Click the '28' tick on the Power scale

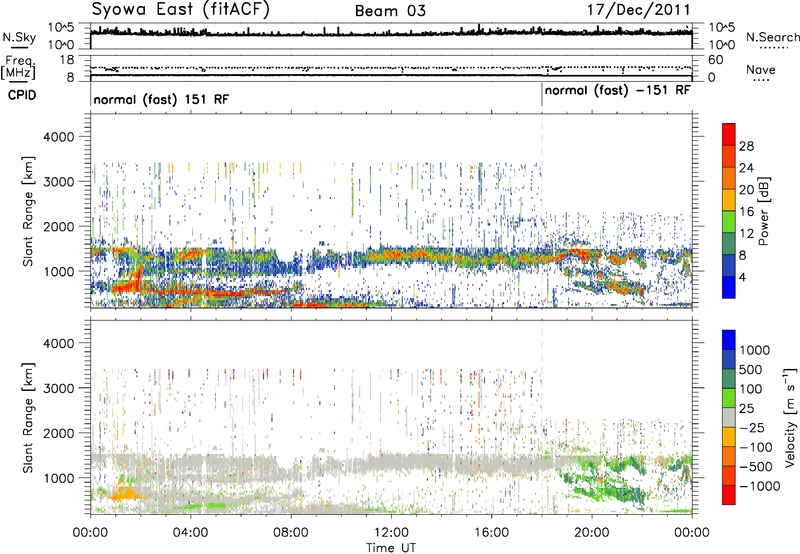point(746,146)
